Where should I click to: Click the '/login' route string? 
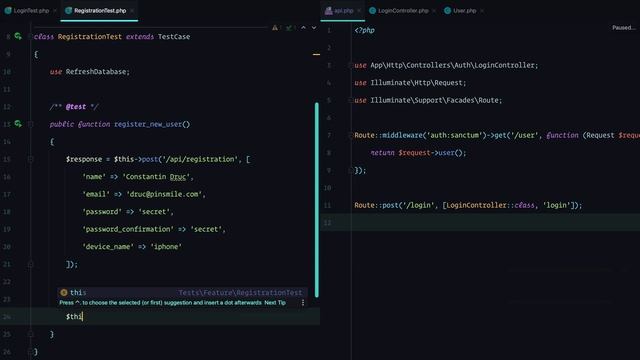click(x=418, y=205)
